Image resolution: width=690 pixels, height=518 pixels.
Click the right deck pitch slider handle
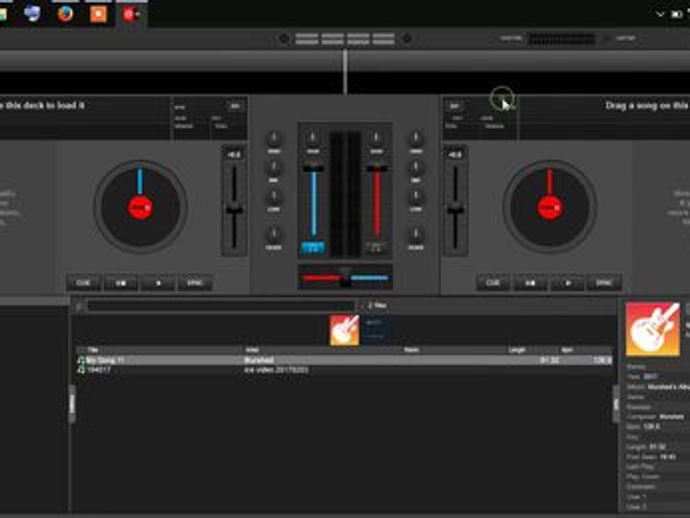coord(455,210)
